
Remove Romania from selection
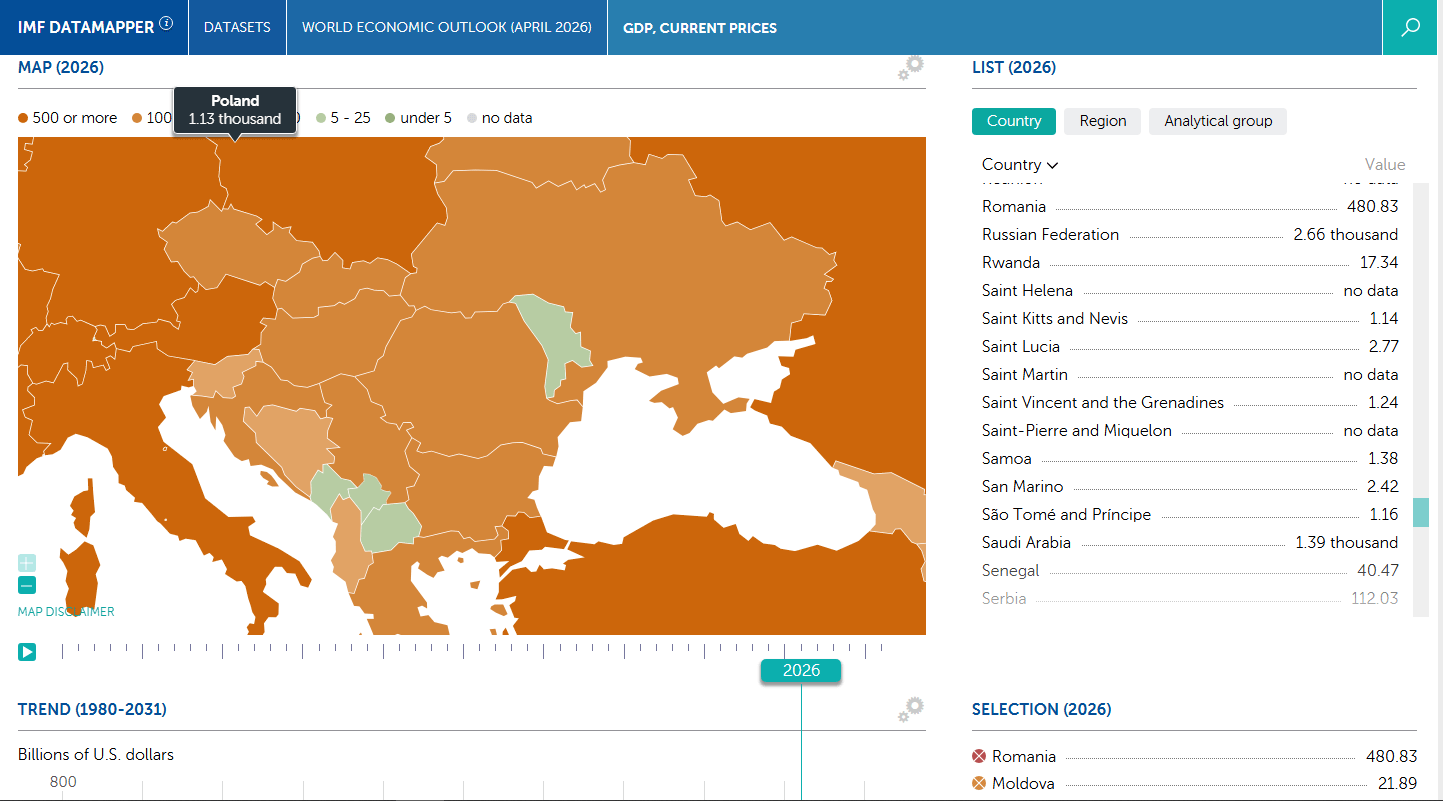[x=979, y=757]
